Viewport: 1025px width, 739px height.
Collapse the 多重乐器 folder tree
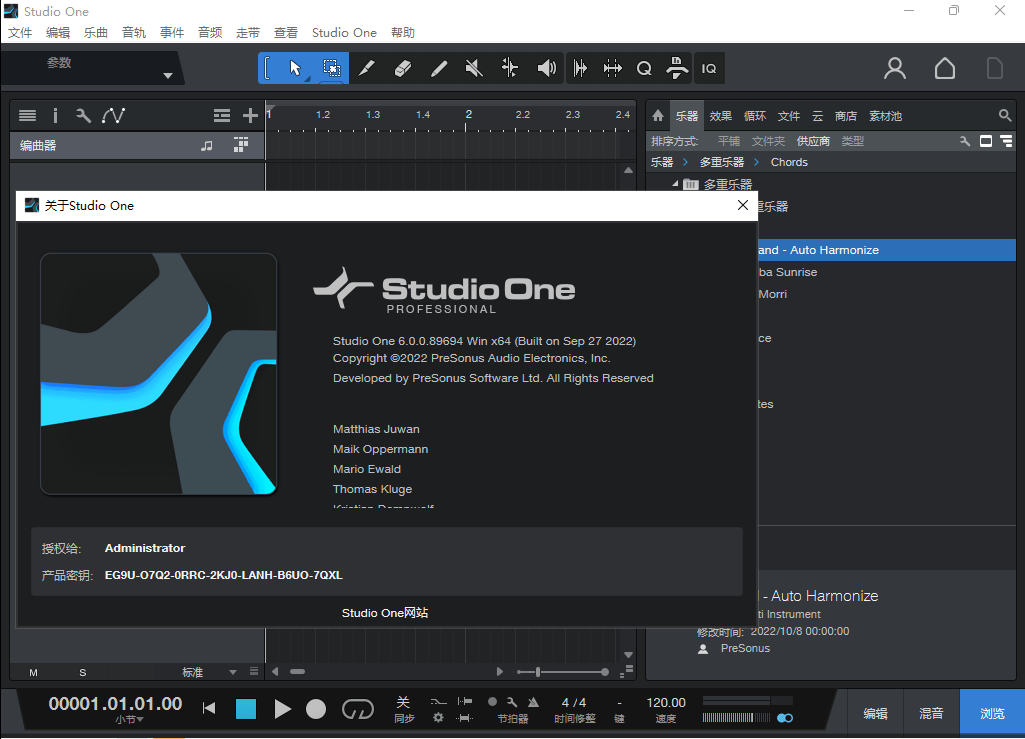(x=675, y=184)
